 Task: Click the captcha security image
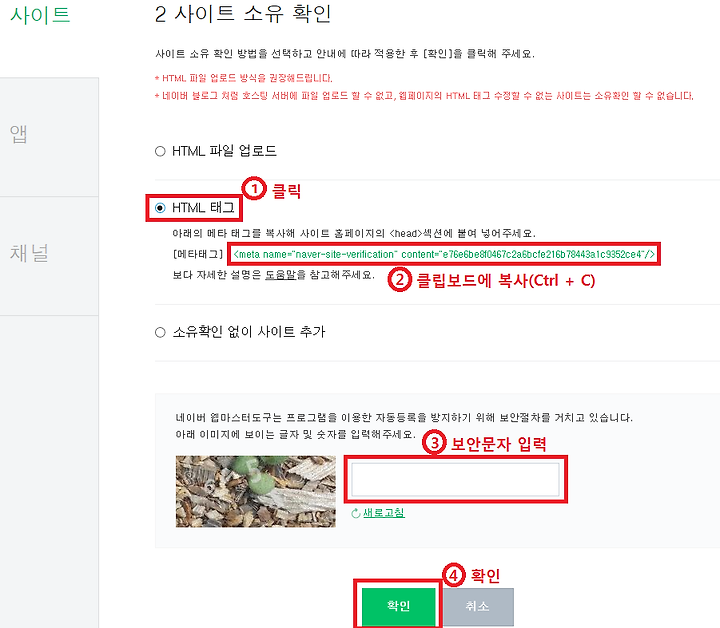pyautogui.click(x=256, y=491)
